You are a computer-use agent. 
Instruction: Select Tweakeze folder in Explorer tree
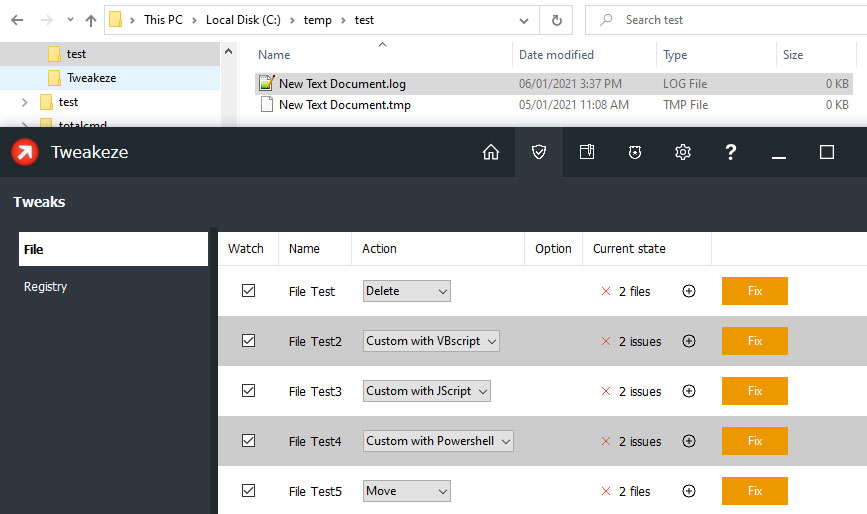[91, 78]
